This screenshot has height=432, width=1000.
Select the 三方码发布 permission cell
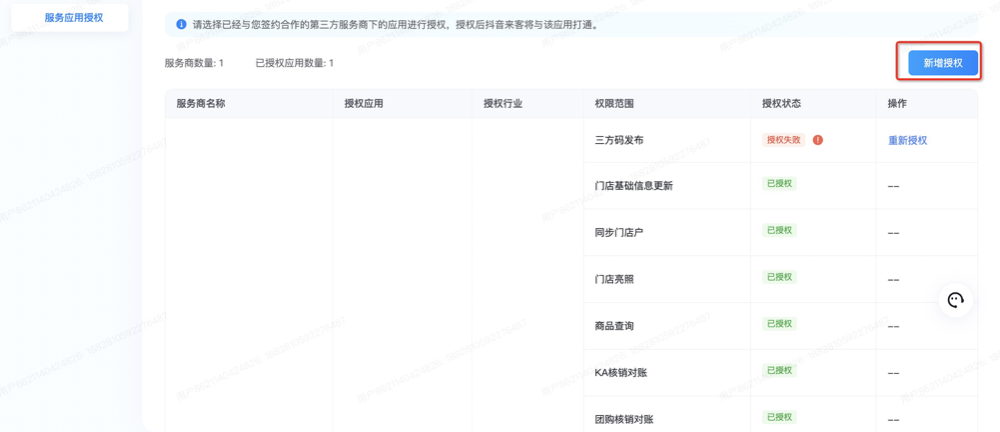(667, 140)
